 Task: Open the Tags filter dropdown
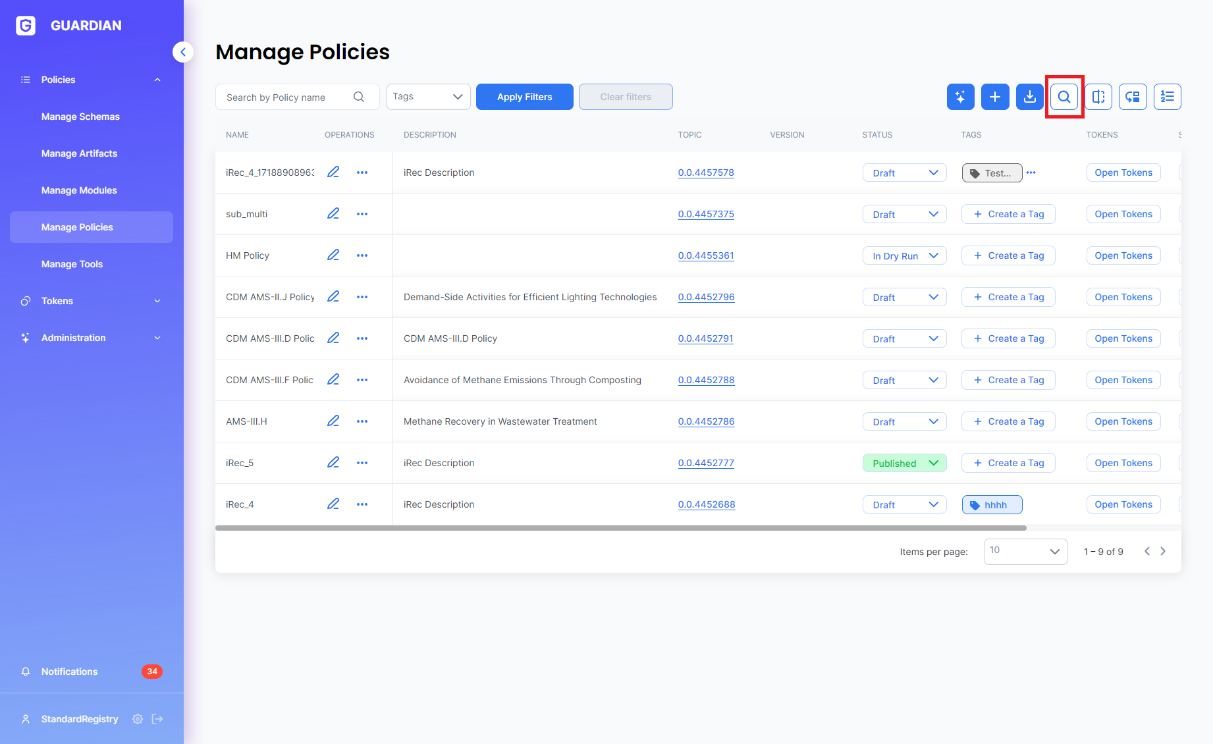428,97
